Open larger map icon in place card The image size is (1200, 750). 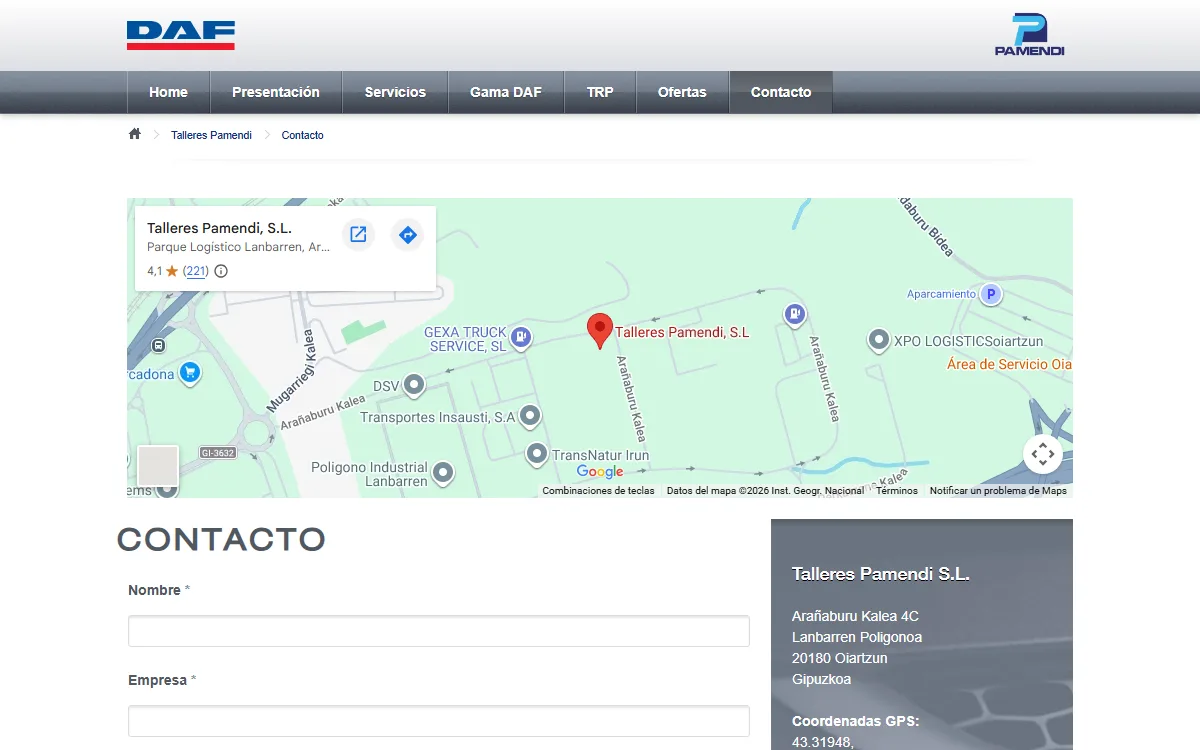tap(358, 235)
